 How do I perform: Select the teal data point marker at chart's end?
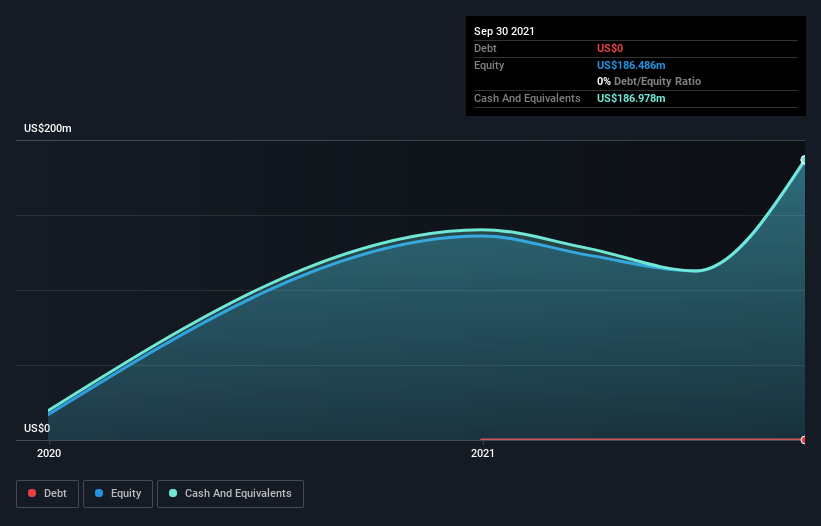804,160
